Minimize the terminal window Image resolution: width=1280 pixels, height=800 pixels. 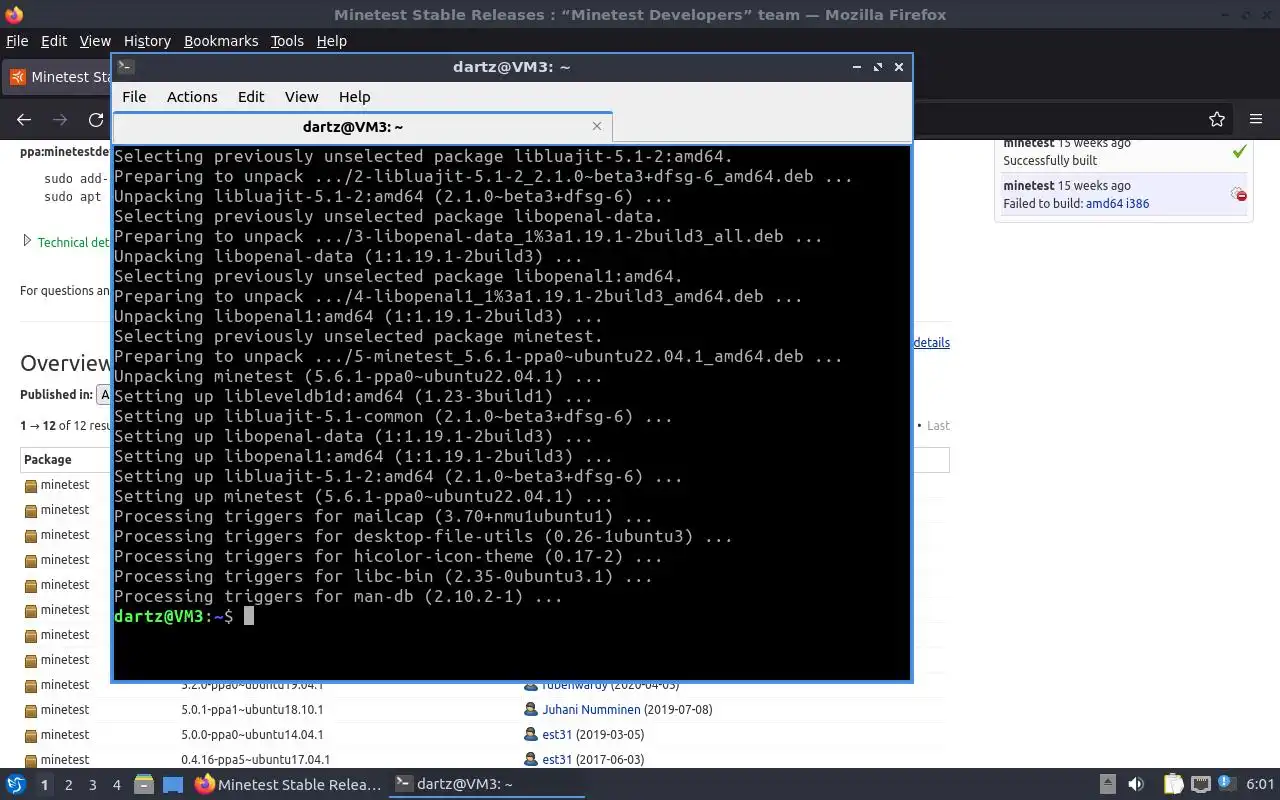857,67
